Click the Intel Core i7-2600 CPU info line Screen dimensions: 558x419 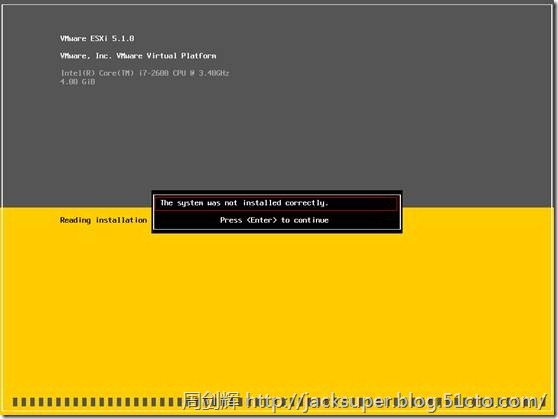tap(144, 73)
